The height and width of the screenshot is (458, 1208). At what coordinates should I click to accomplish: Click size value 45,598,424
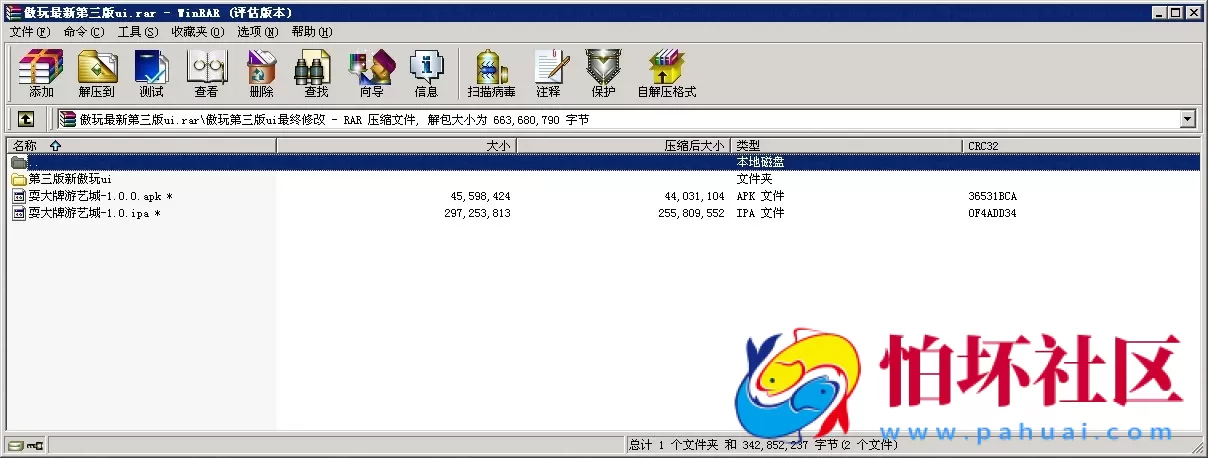[480, 196]
